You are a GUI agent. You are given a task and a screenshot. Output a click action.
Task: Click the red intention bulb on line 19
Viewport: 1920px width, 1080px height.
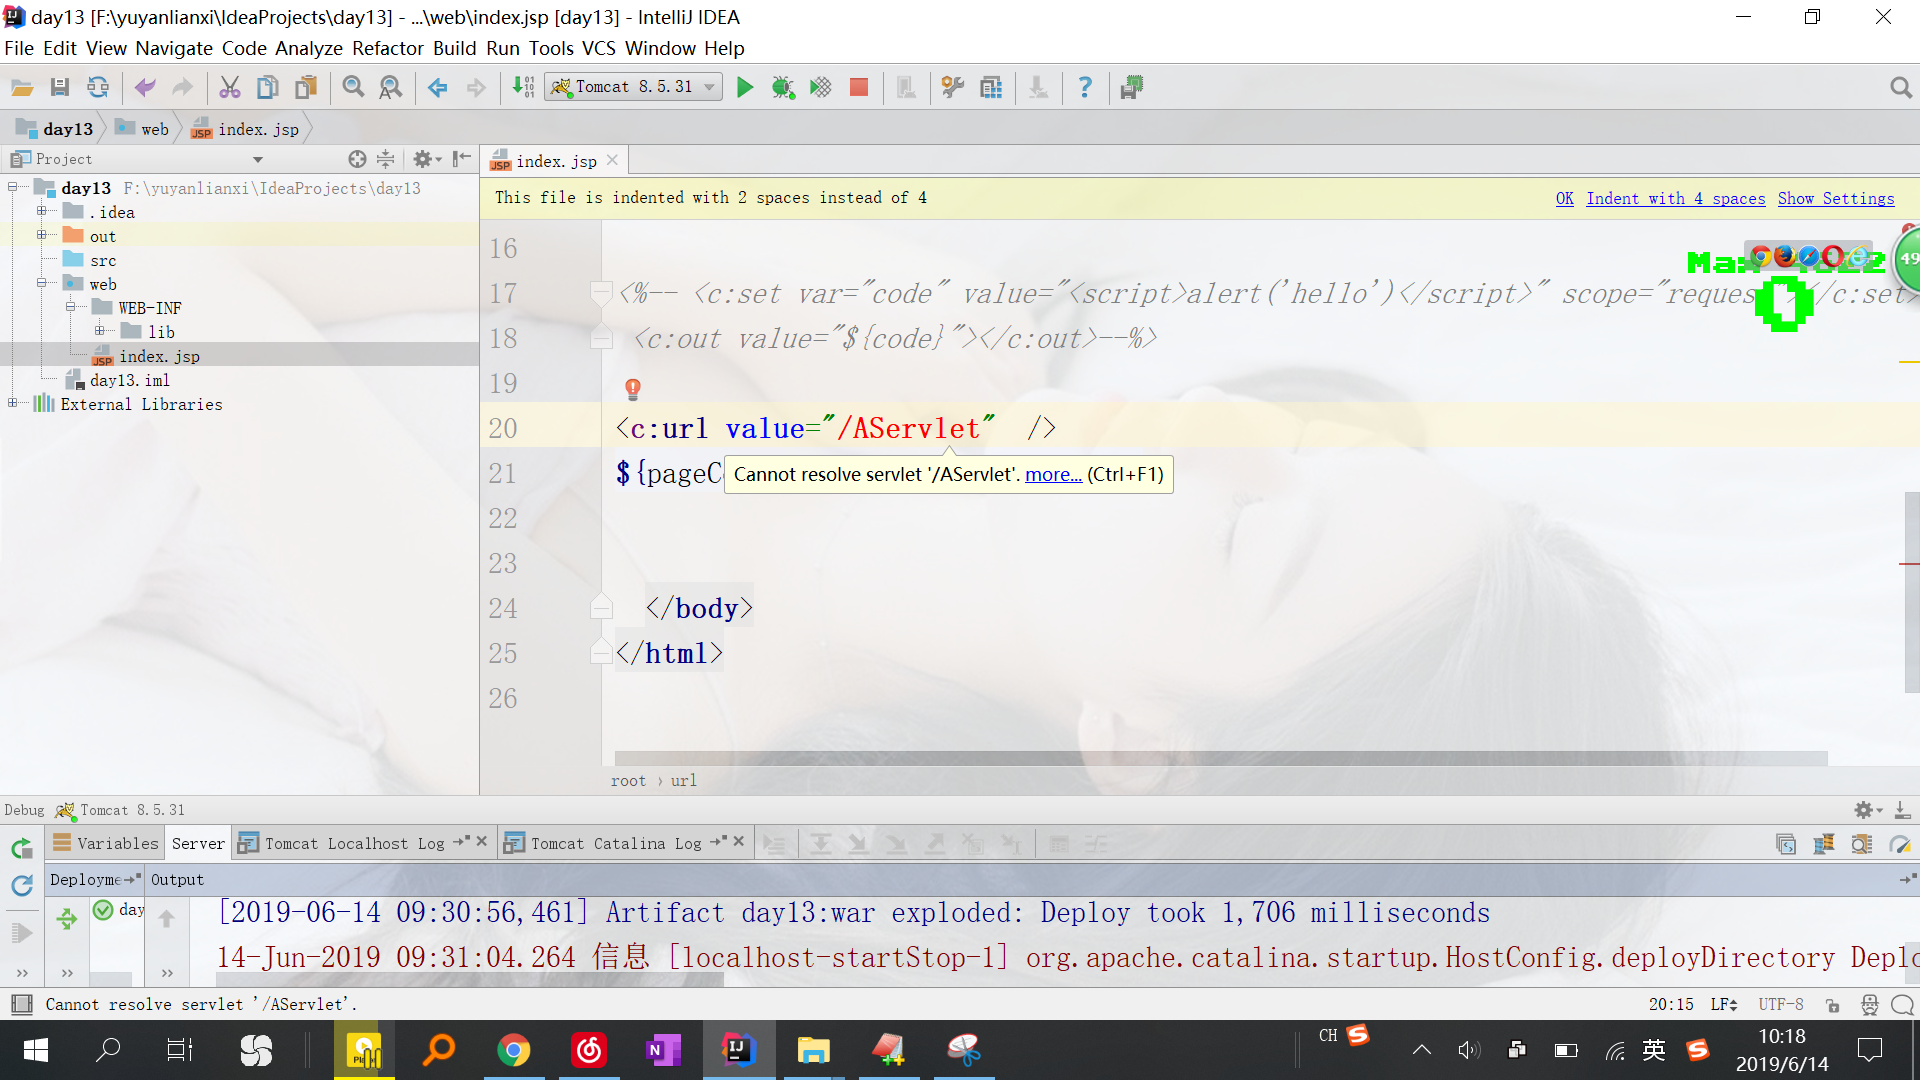click(632, 388)
